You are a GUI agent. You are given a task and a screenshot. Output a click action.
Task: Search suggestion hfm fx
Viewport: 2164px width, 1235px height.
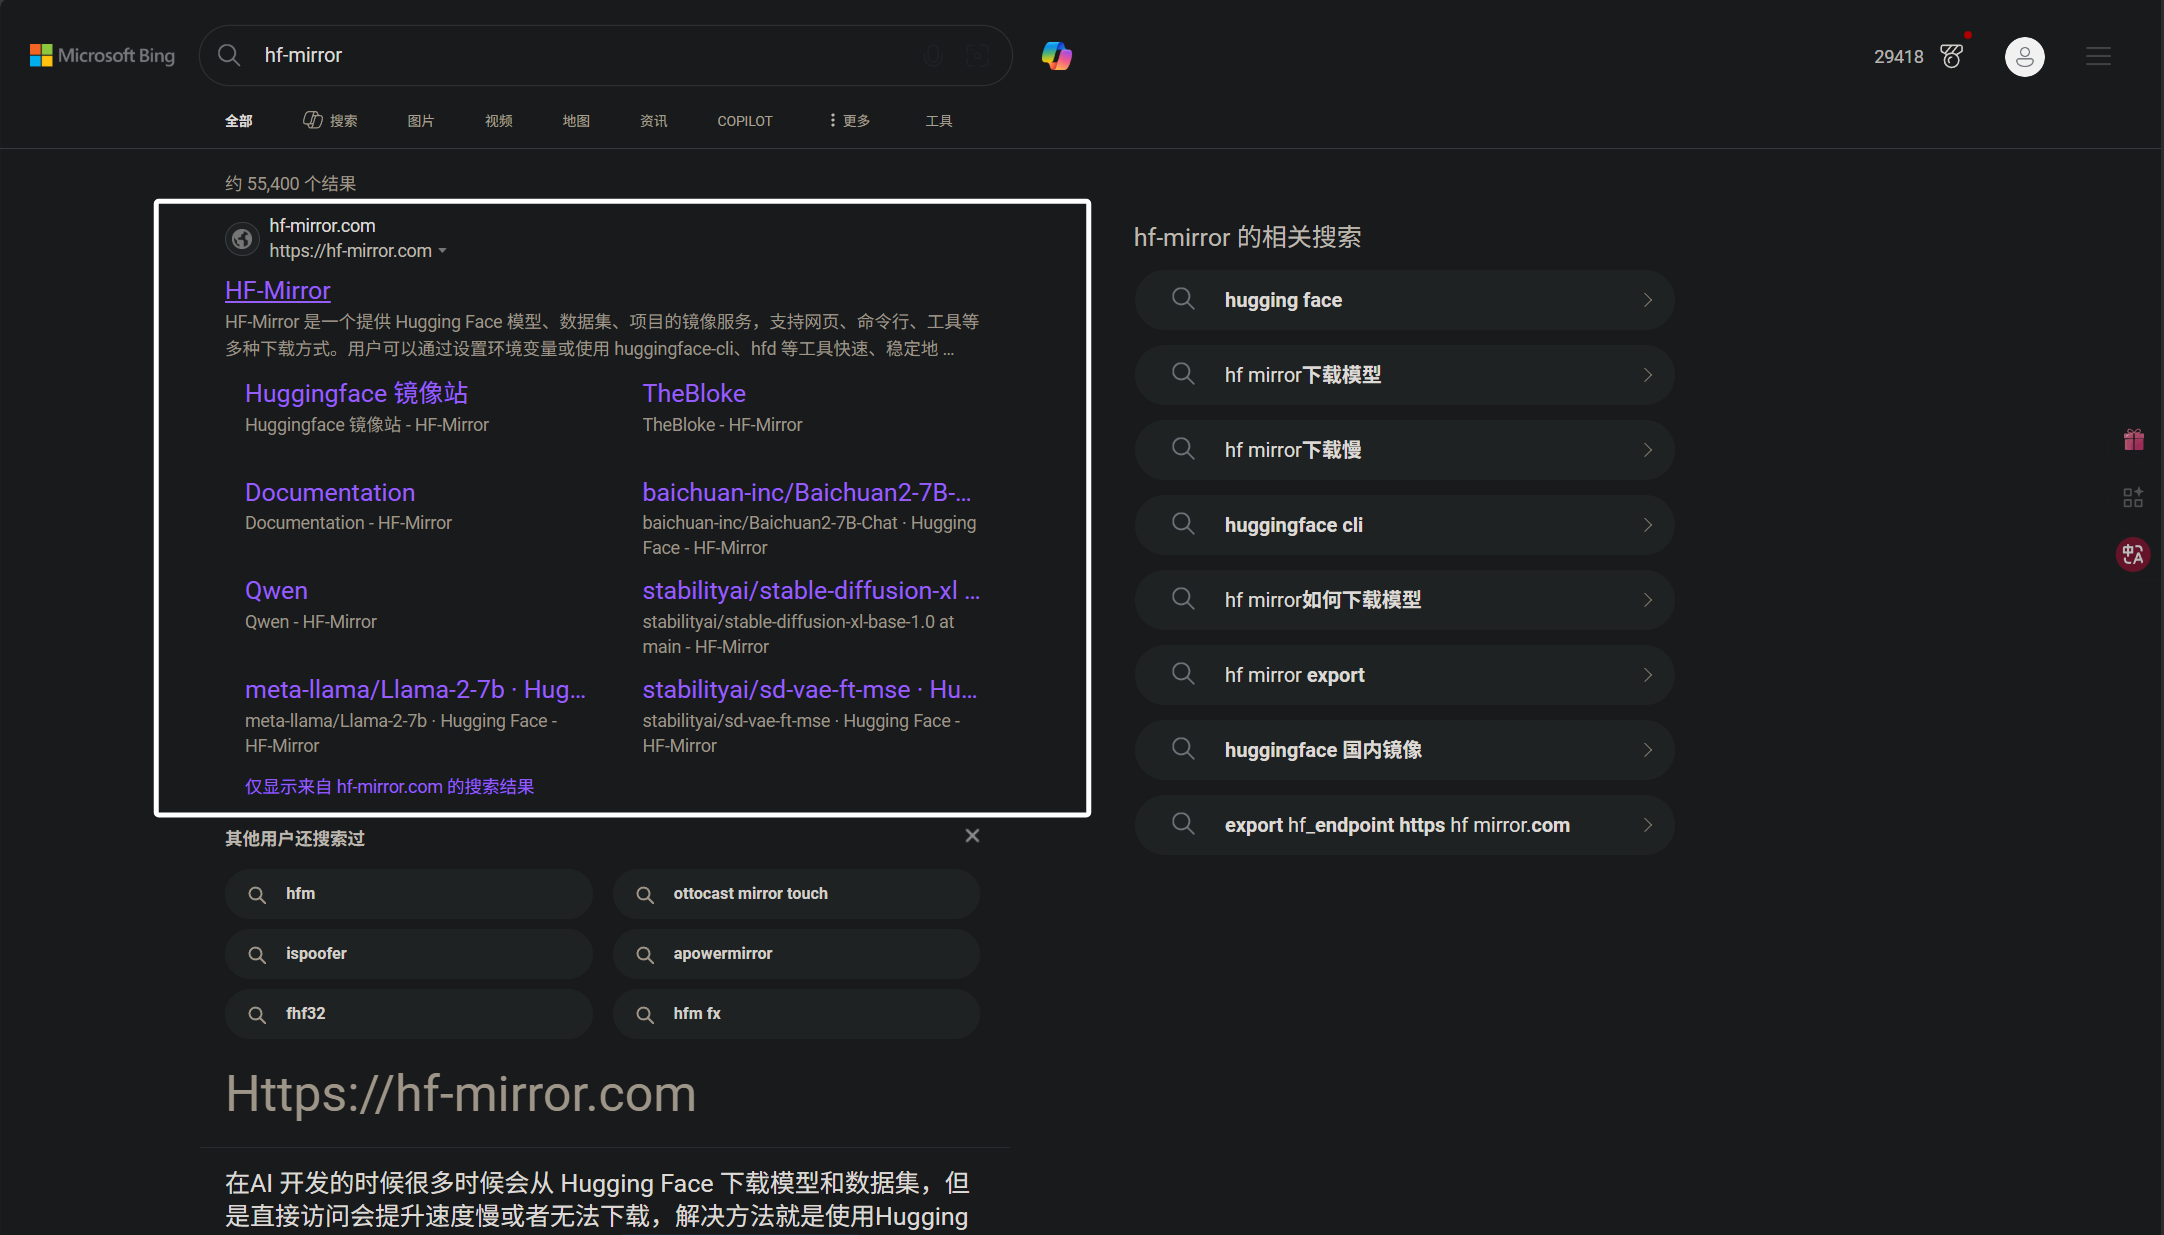(x=796, y=1014)
